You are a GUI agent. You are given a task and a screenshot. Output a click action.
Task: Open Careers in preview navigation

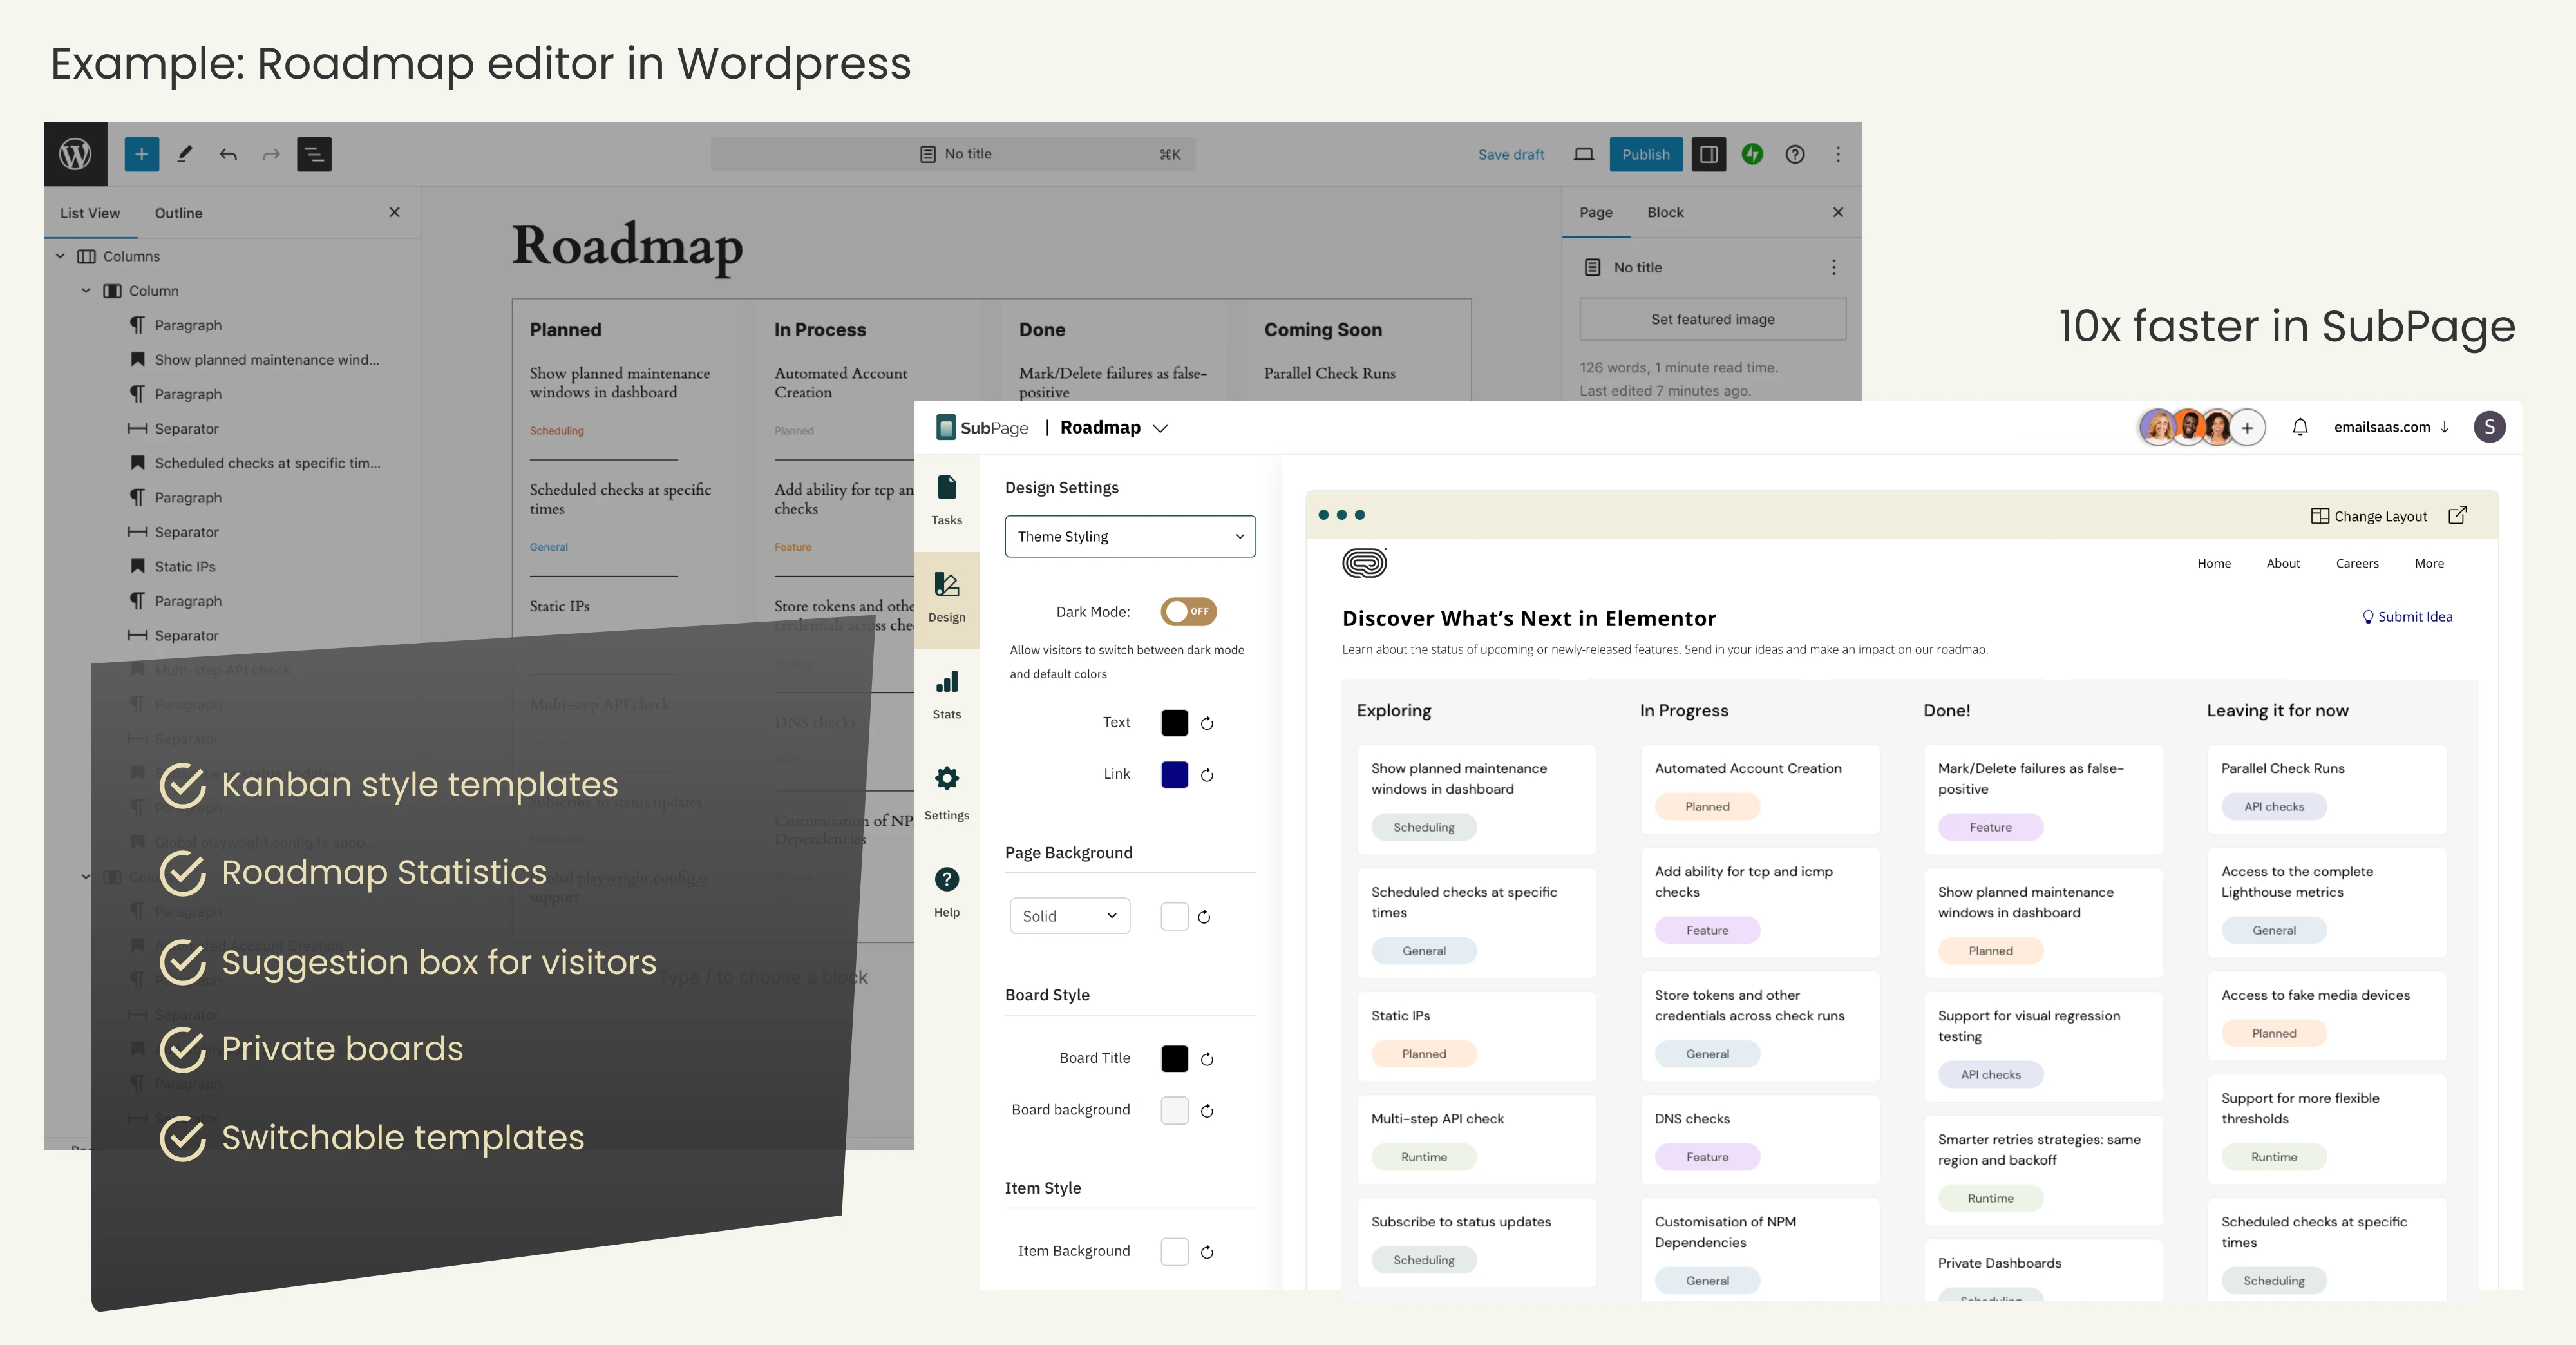pyautogui.click(x=2357, y=564)
